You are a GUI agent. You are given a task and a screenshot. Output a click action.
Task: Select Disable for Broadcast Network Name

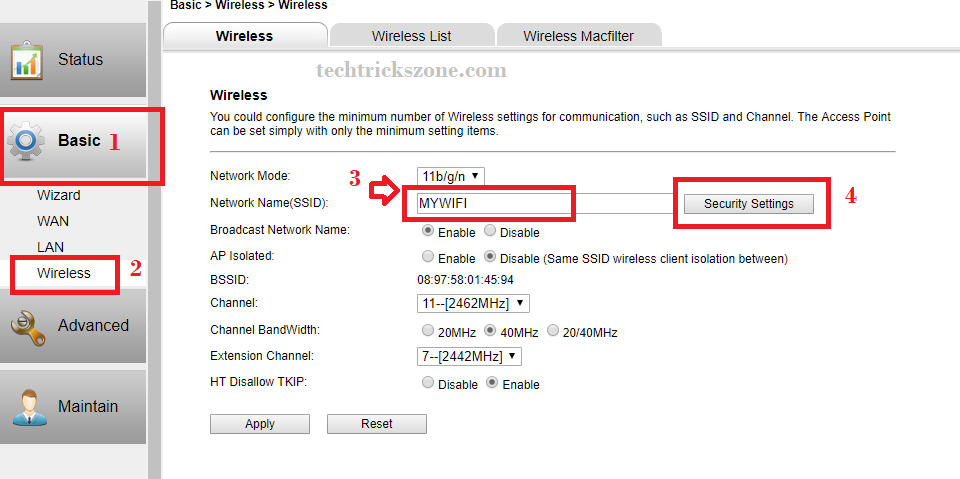coord(490,231)
